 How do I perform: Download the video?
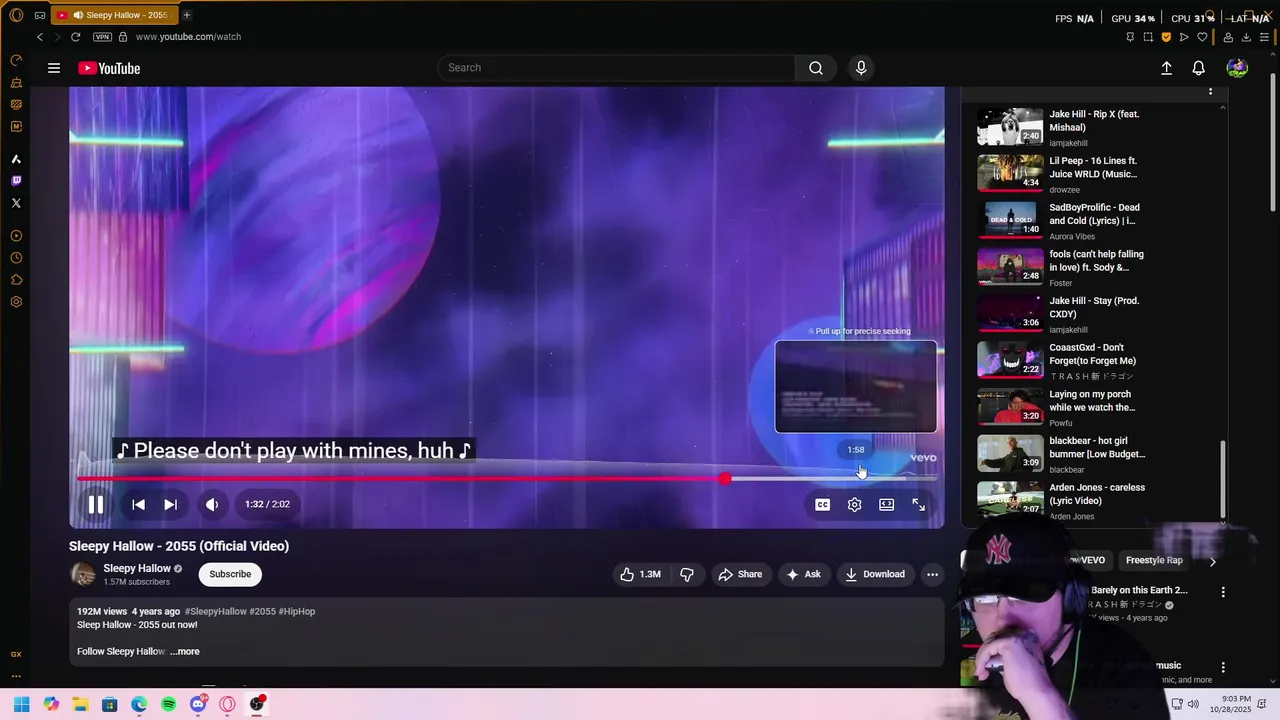875,574
